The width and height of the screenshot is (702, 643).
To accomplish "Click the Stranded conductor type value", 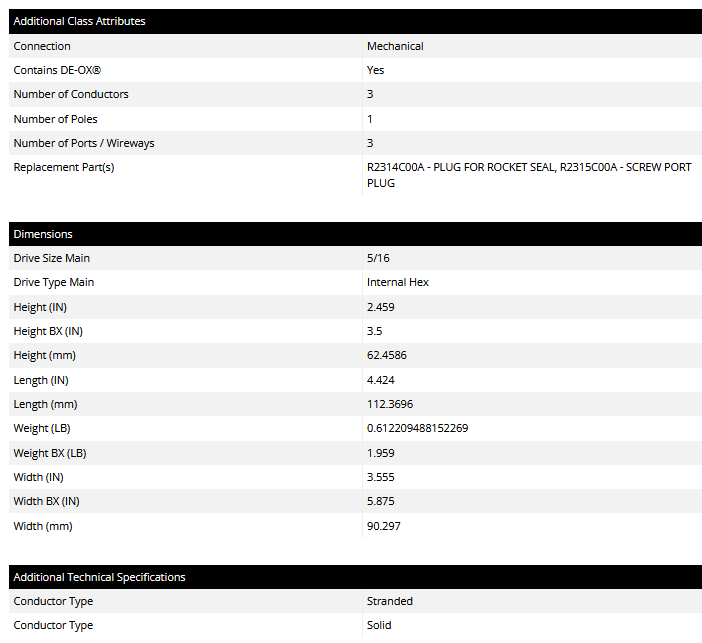I will click(390, 601).
